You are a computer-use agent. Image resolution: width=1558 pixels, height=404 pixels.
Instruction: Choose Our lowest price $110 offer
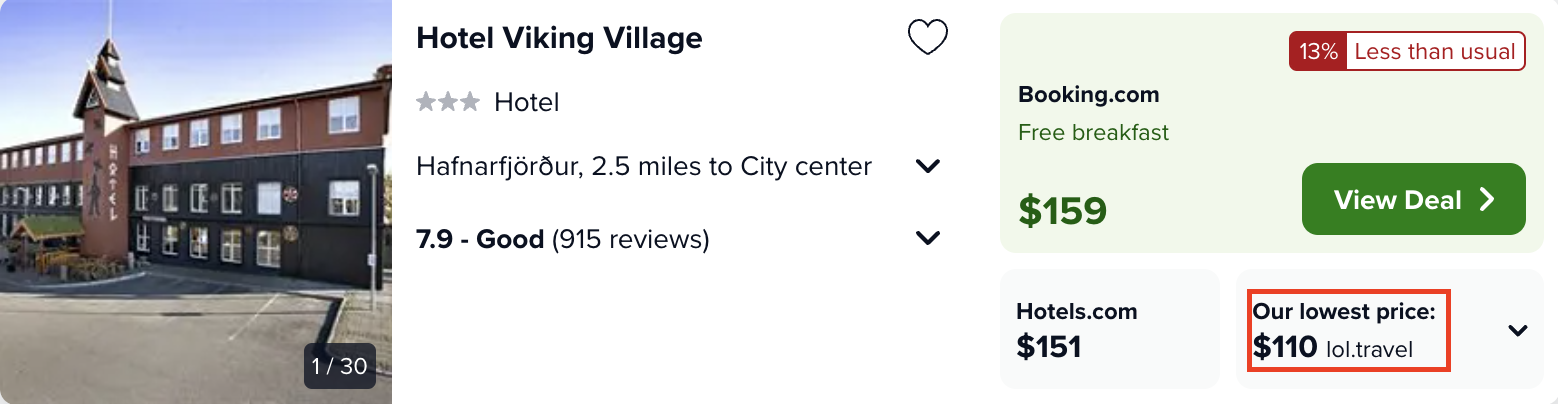[x=1350, y=330]
